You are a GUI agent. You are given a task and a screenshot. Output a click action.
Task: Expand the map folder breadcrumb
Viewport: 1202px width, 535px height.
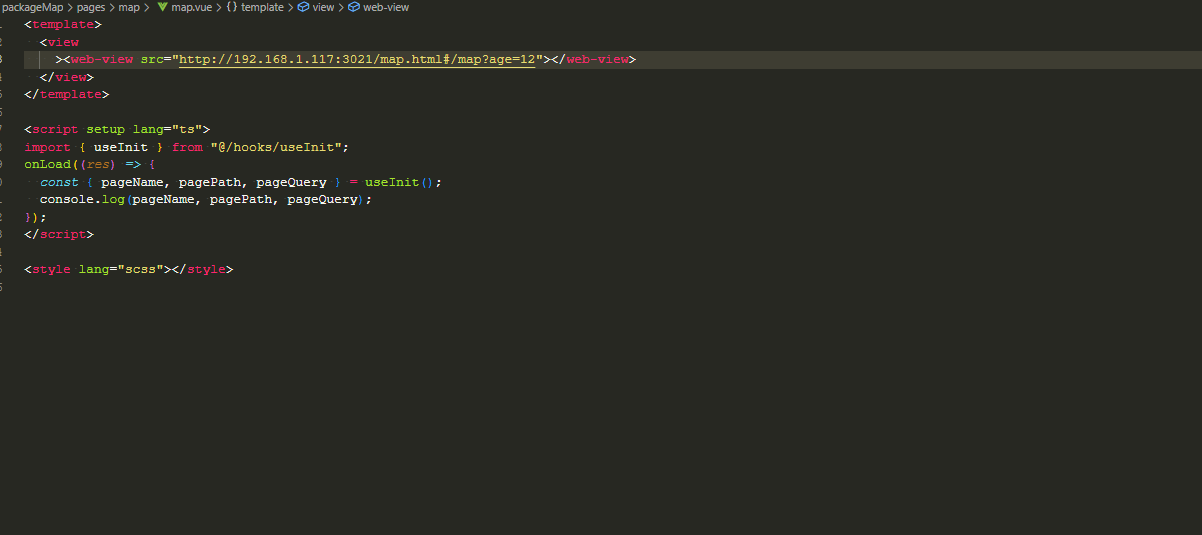coord(129,7)
